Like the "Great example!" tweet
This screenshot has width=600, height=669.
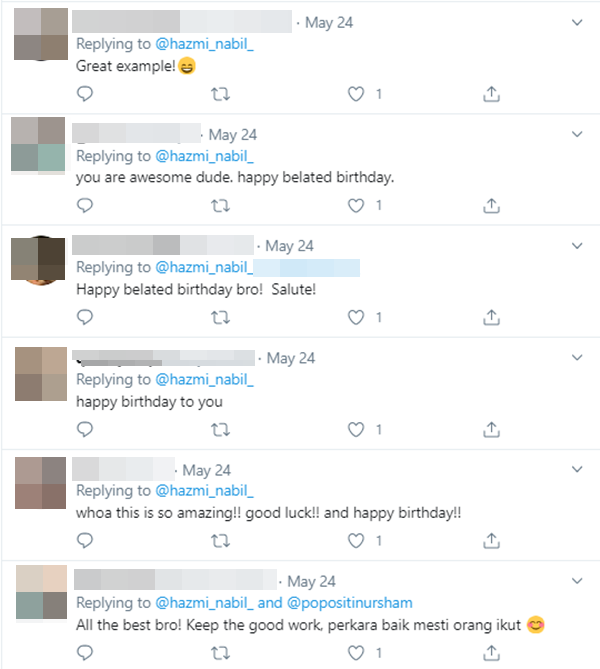(355, 94)
